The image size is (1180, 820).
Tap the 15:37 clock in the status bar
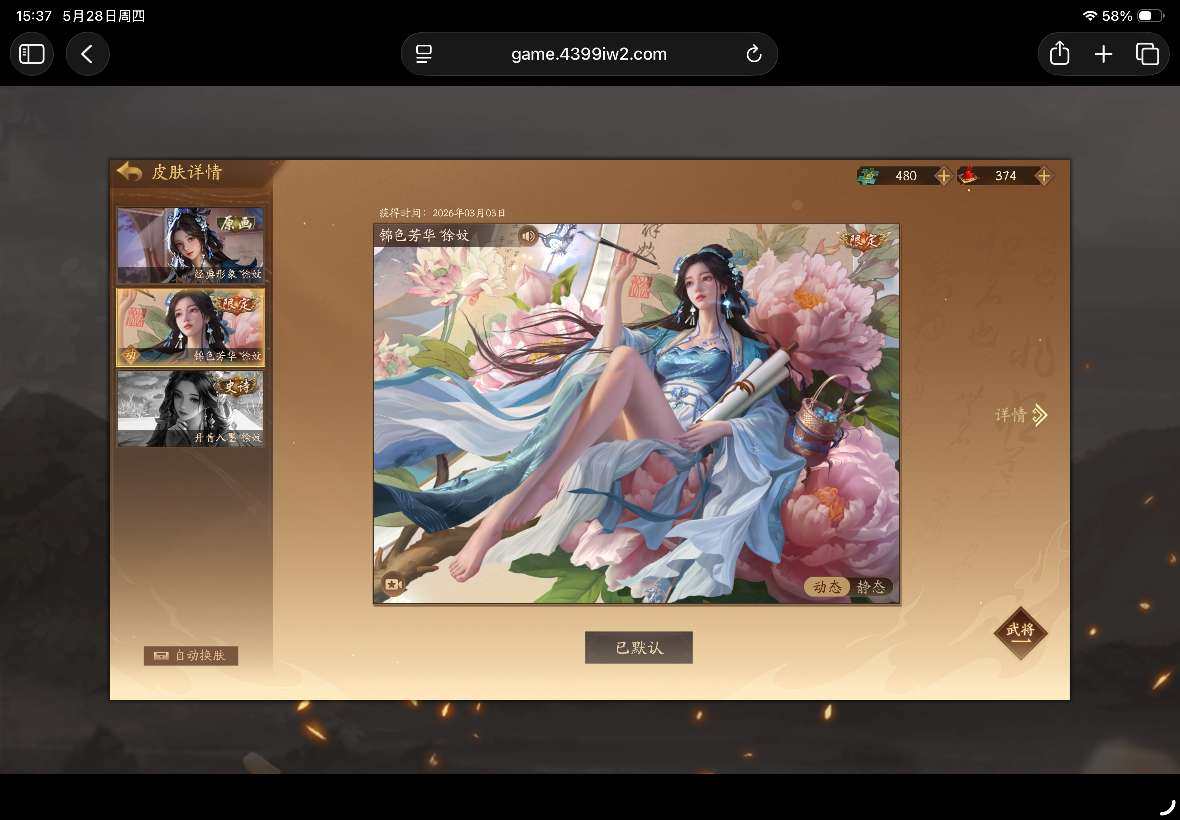(x=34, y=16)
